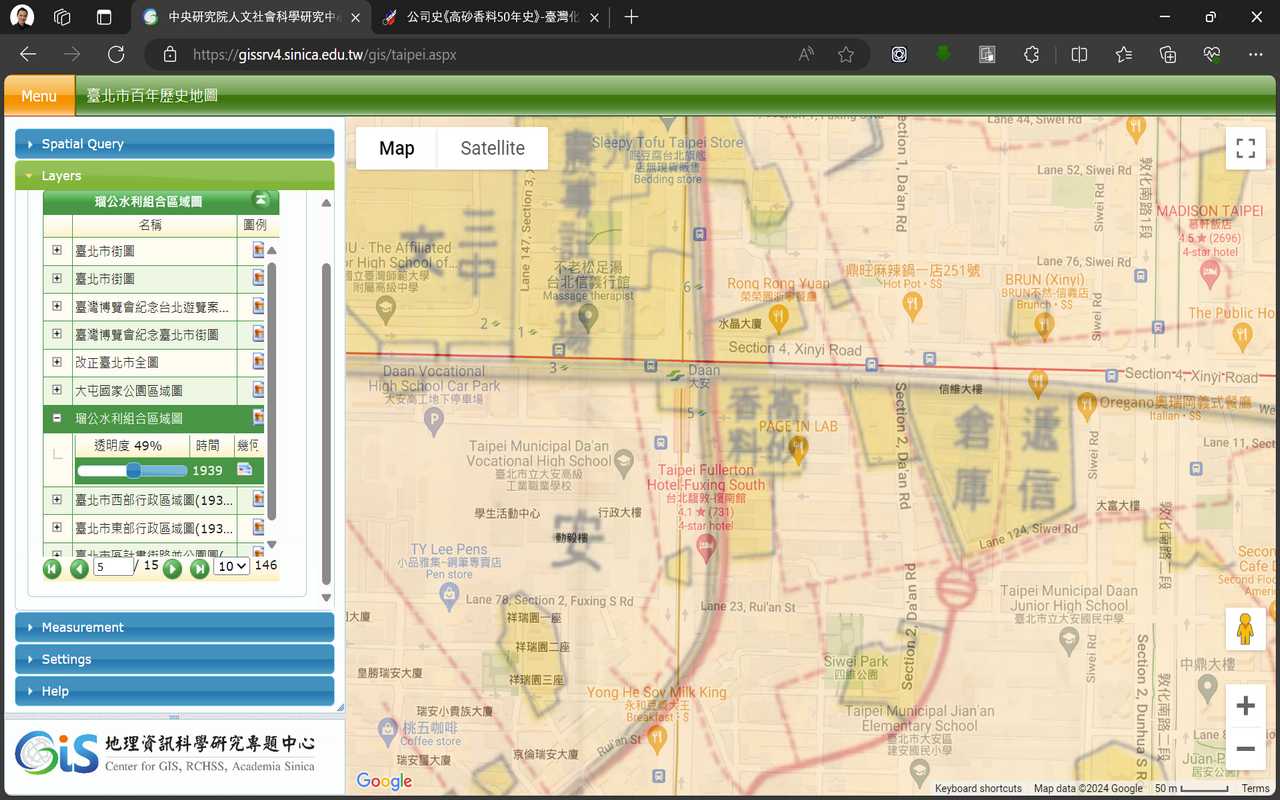Click the page number input field

click(x=113, y=566)
